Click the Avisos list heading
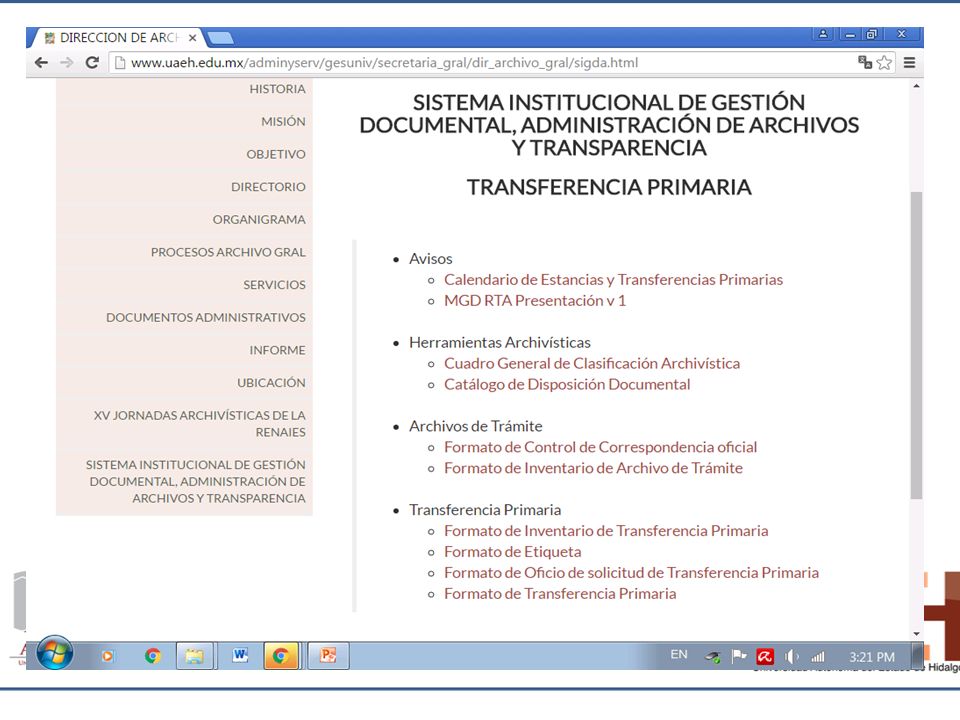The image size is (960, 720). (430, 258)
